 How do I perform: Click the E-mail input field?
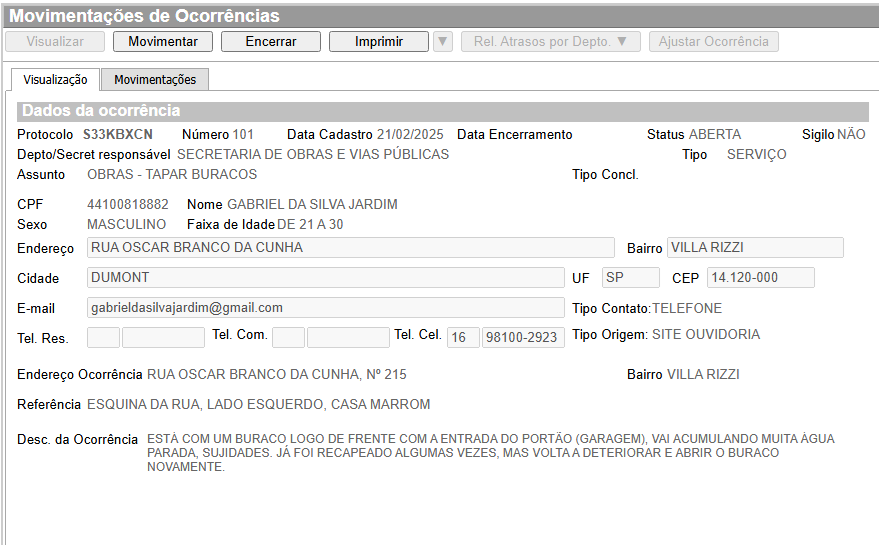[325, 308]
